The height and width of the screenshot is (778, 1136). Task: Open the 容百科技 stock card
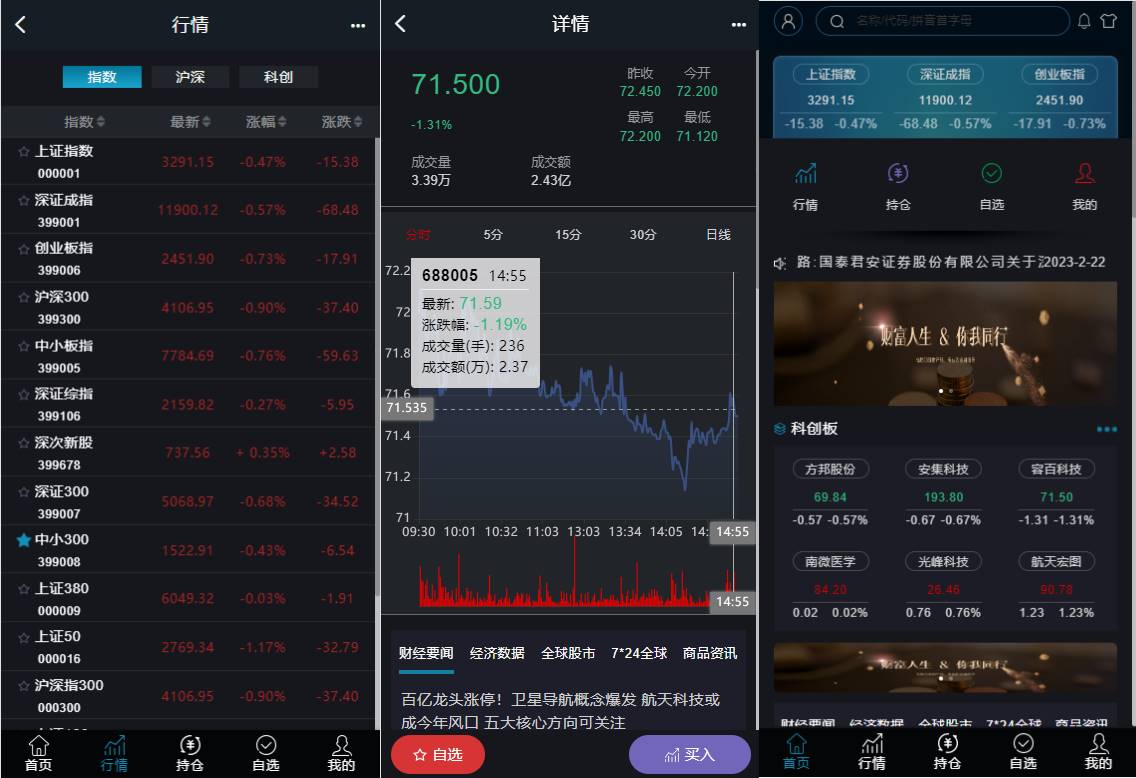pos(1056,493)
